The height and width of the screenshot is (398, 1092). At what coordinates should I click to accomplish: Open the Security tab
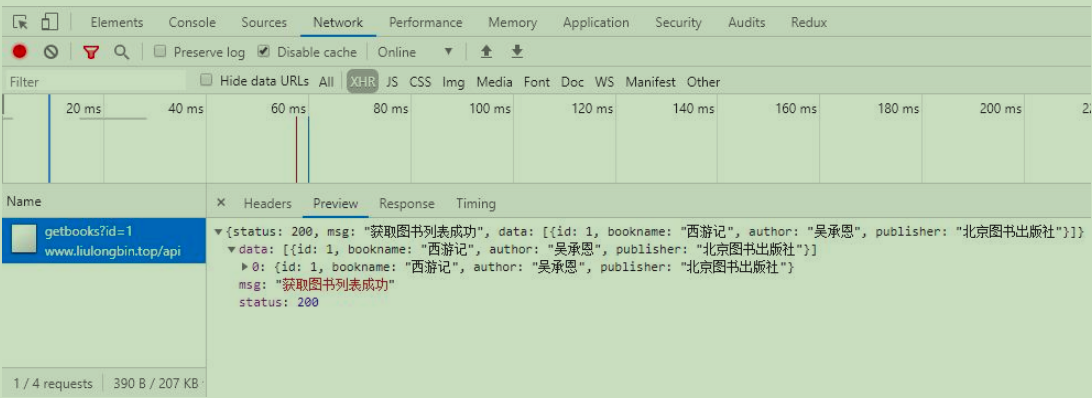(678, 22)
